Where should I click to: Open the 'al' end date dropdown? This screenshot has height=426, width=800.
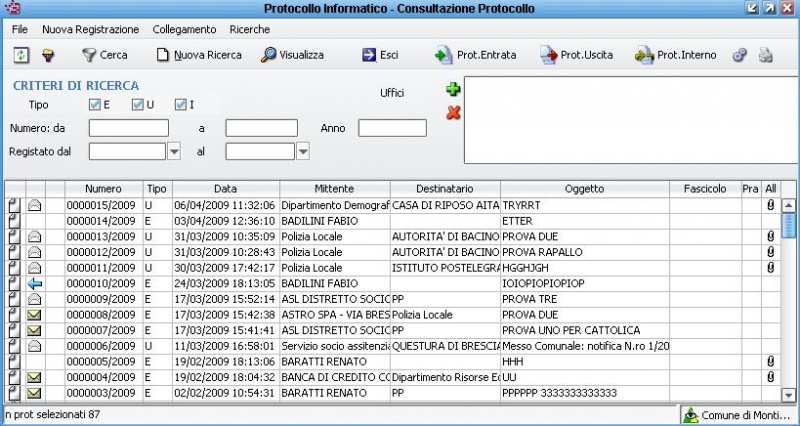pos(303,151)
